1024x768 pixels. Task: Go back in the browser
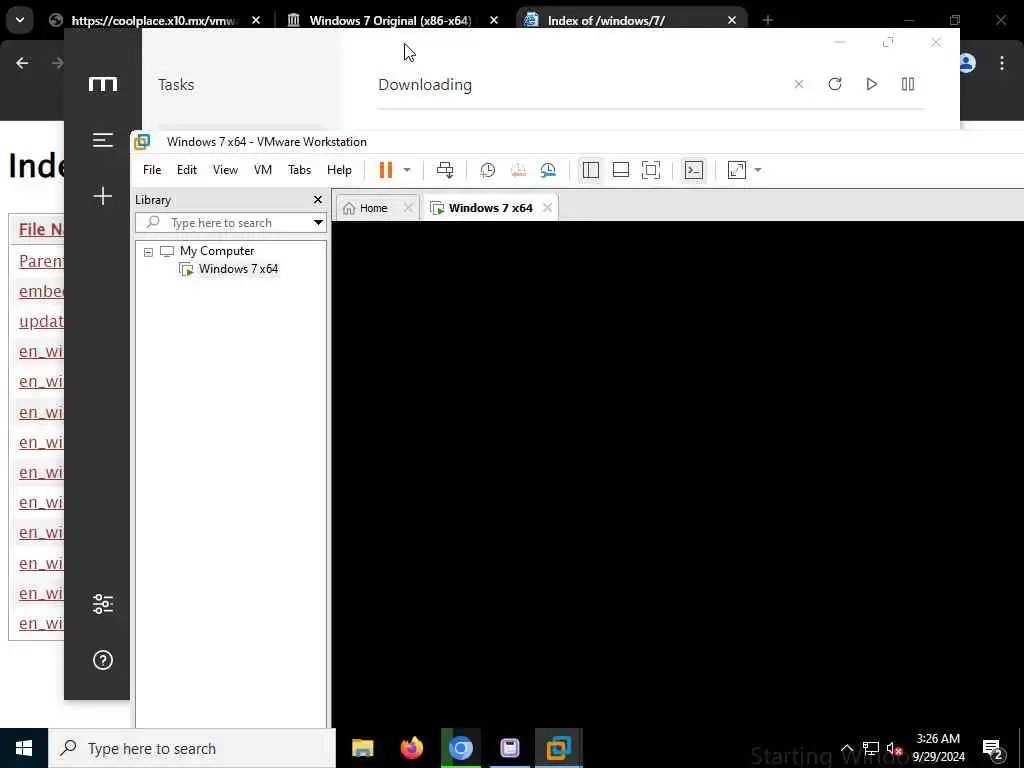pyautogui.click(x=22, y=63)
